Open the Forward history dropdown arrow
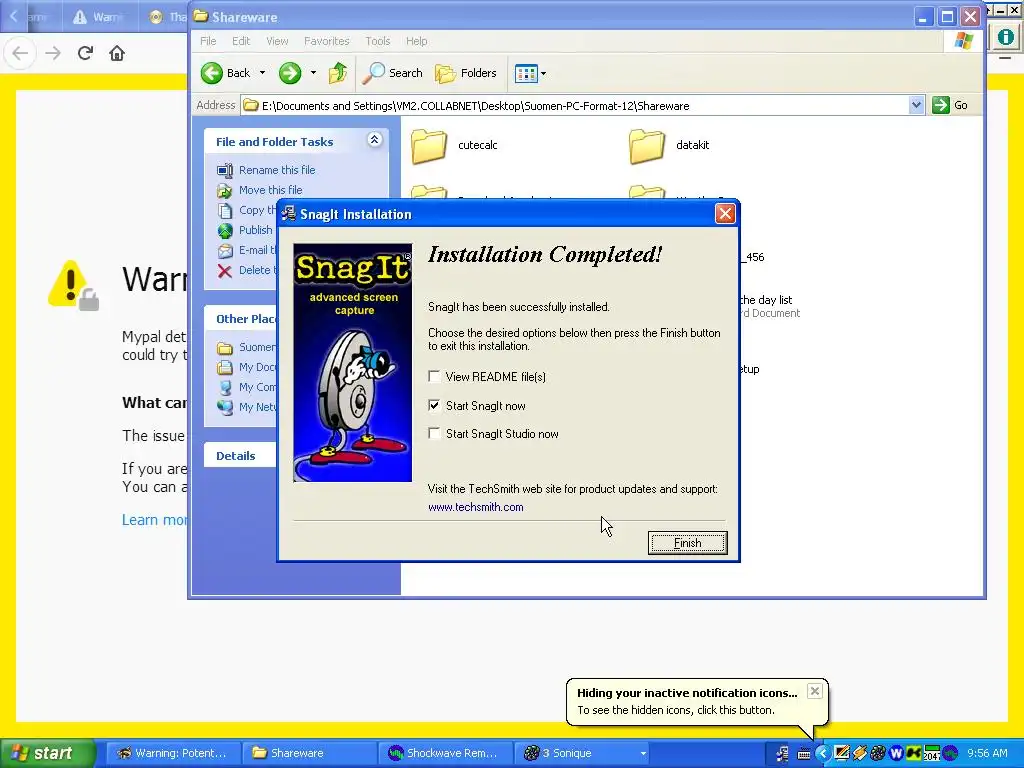Viewport: 1024px width, 768px height. click(x=313, y=73)
